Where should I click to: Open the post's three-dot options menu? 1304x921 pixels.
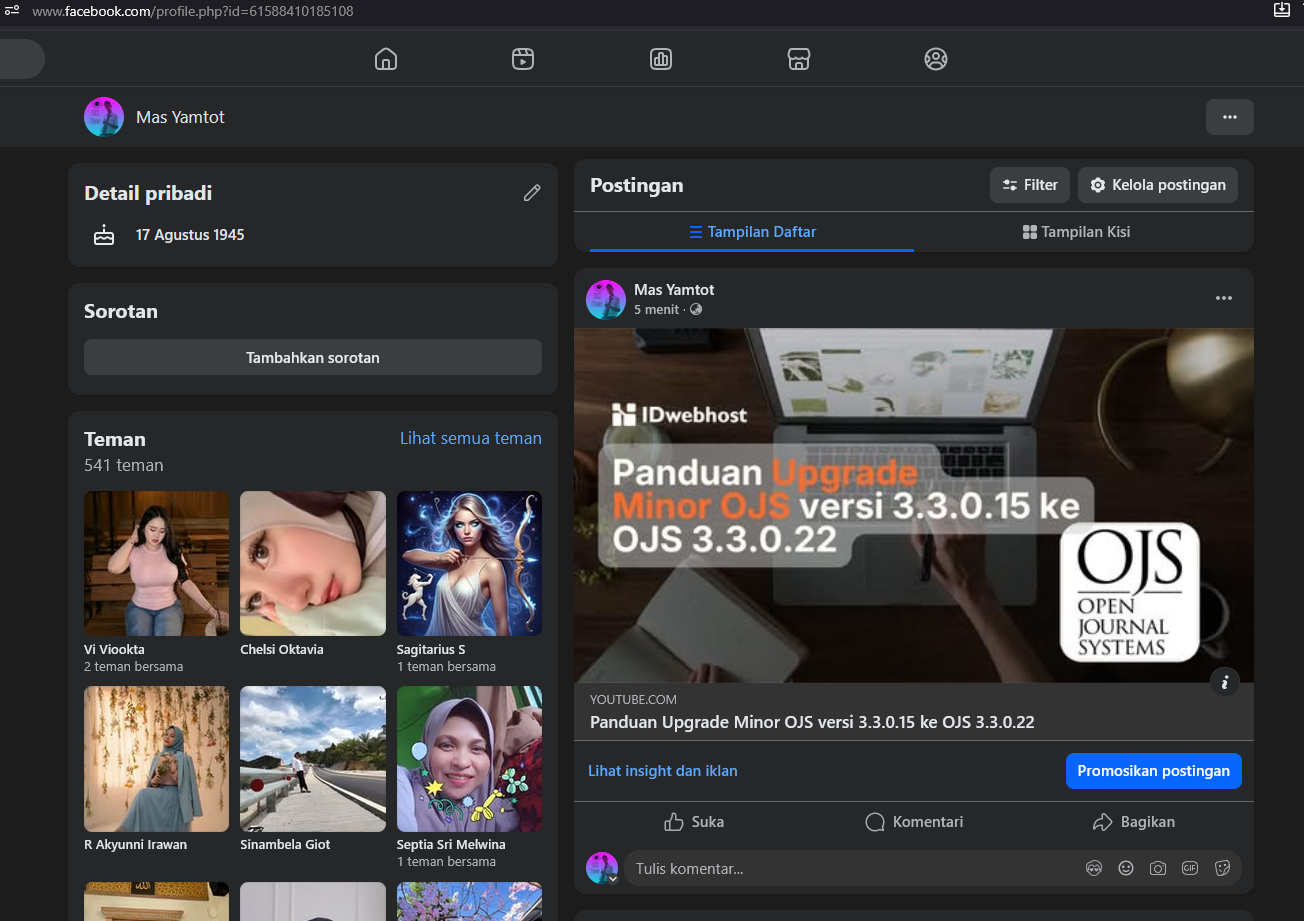coord(1224,298)
